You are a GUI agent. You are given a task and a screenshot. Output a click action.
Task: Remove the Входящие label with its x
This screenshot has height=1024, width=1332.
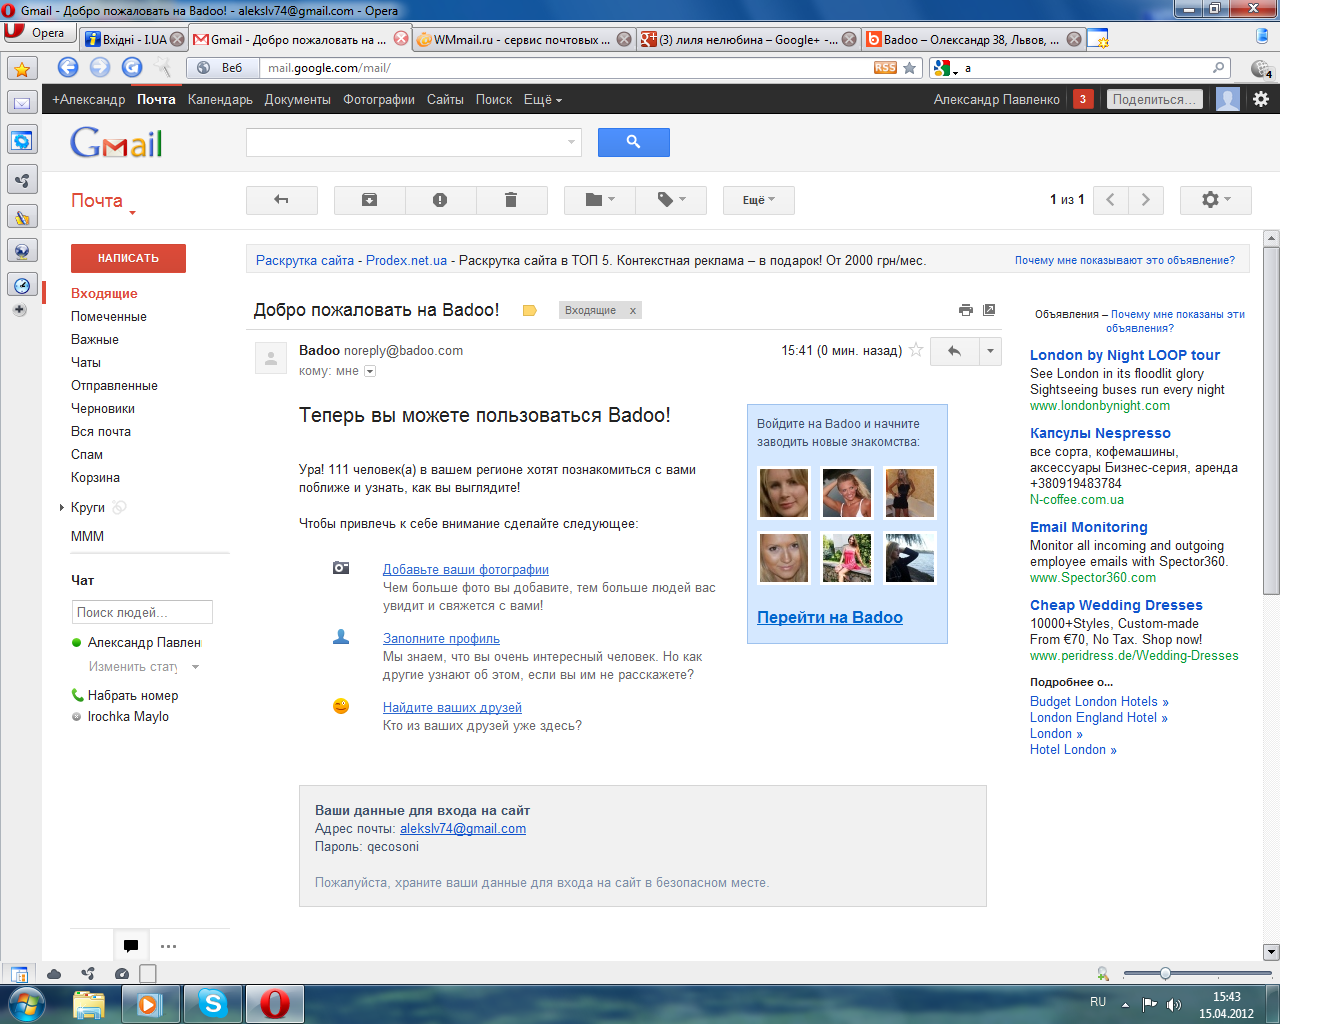633,311
